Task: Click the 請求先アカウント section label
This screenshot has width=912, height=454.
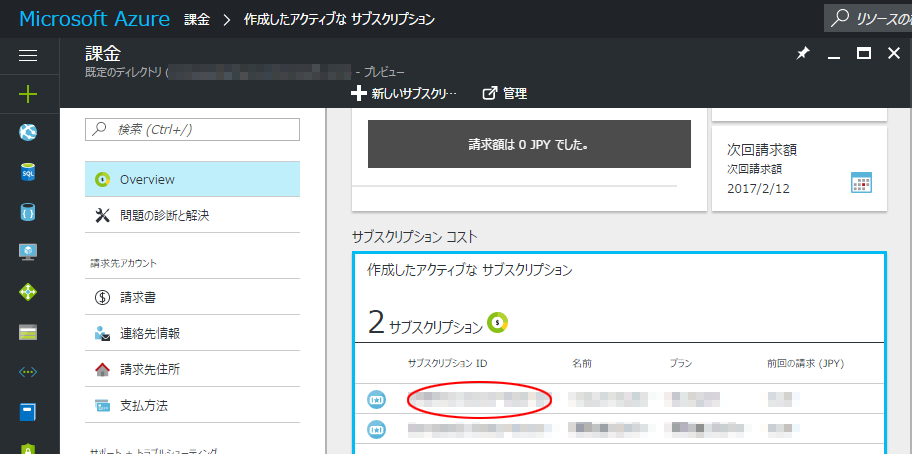Action: (x=123, y=263)
